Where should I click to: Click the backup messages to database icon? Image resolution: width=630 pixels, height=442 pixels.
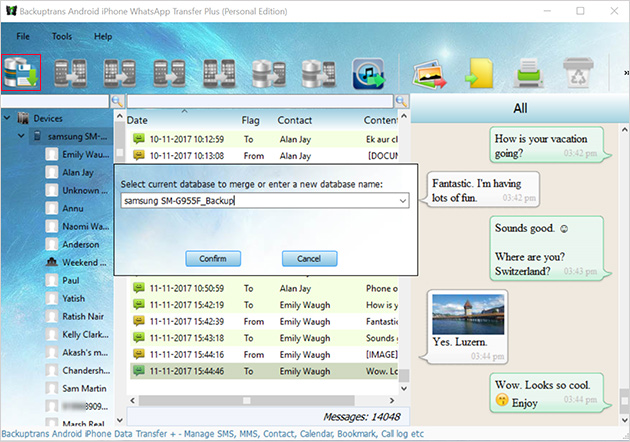(x=21, y=73)
